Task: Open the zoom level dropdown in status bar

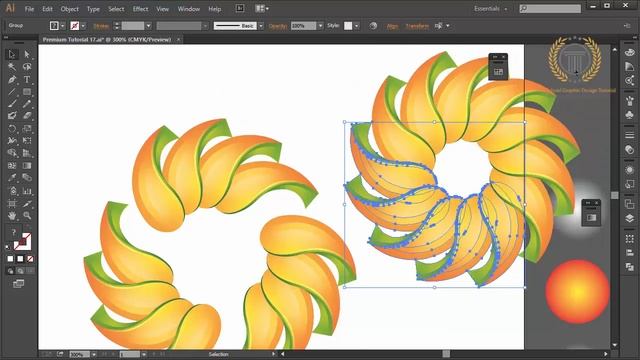Action: (x=94, y=354)
